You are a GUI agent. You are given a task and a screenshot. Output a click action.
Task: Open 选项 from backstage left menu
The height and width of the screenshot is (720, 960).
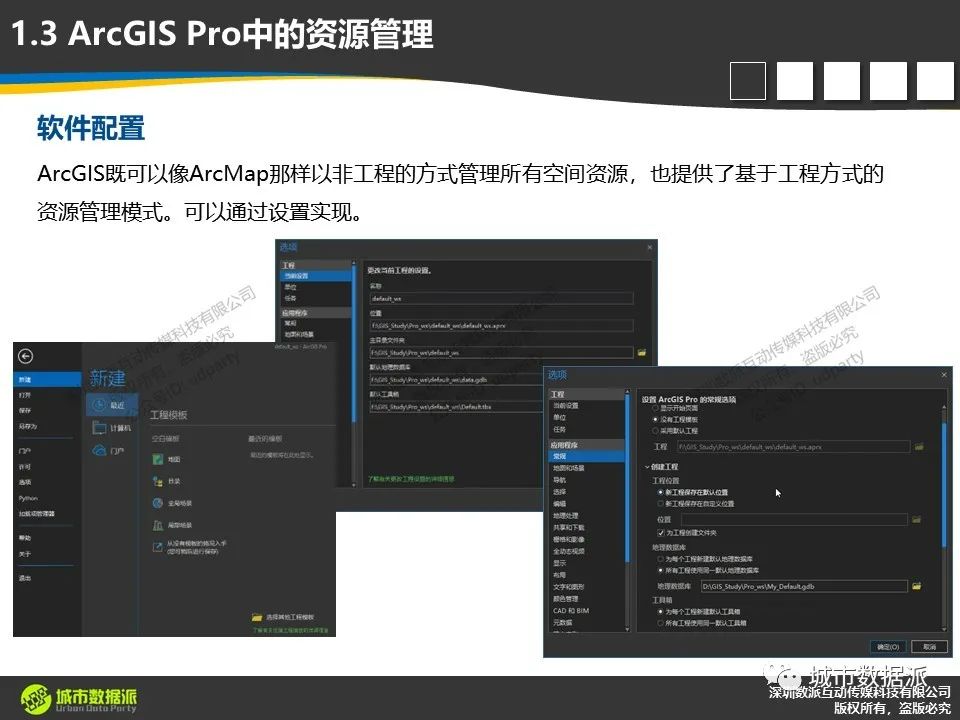point(25,482)
